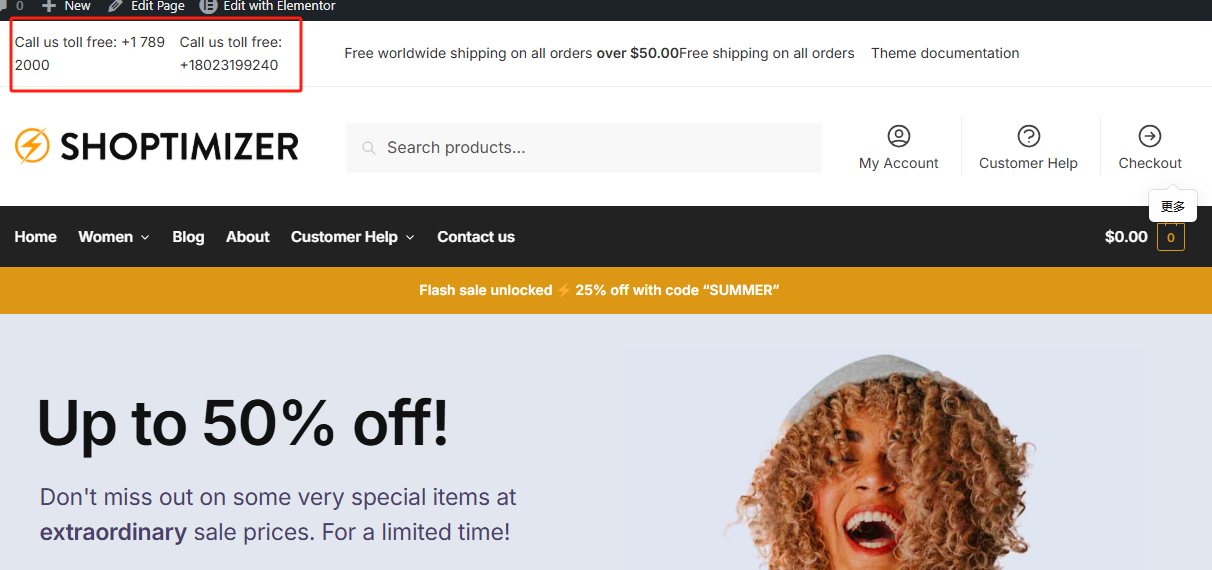1212x570 pixels.
Task: Open My Account user icon
Action: pyautogui.click(x=898, y=136)
